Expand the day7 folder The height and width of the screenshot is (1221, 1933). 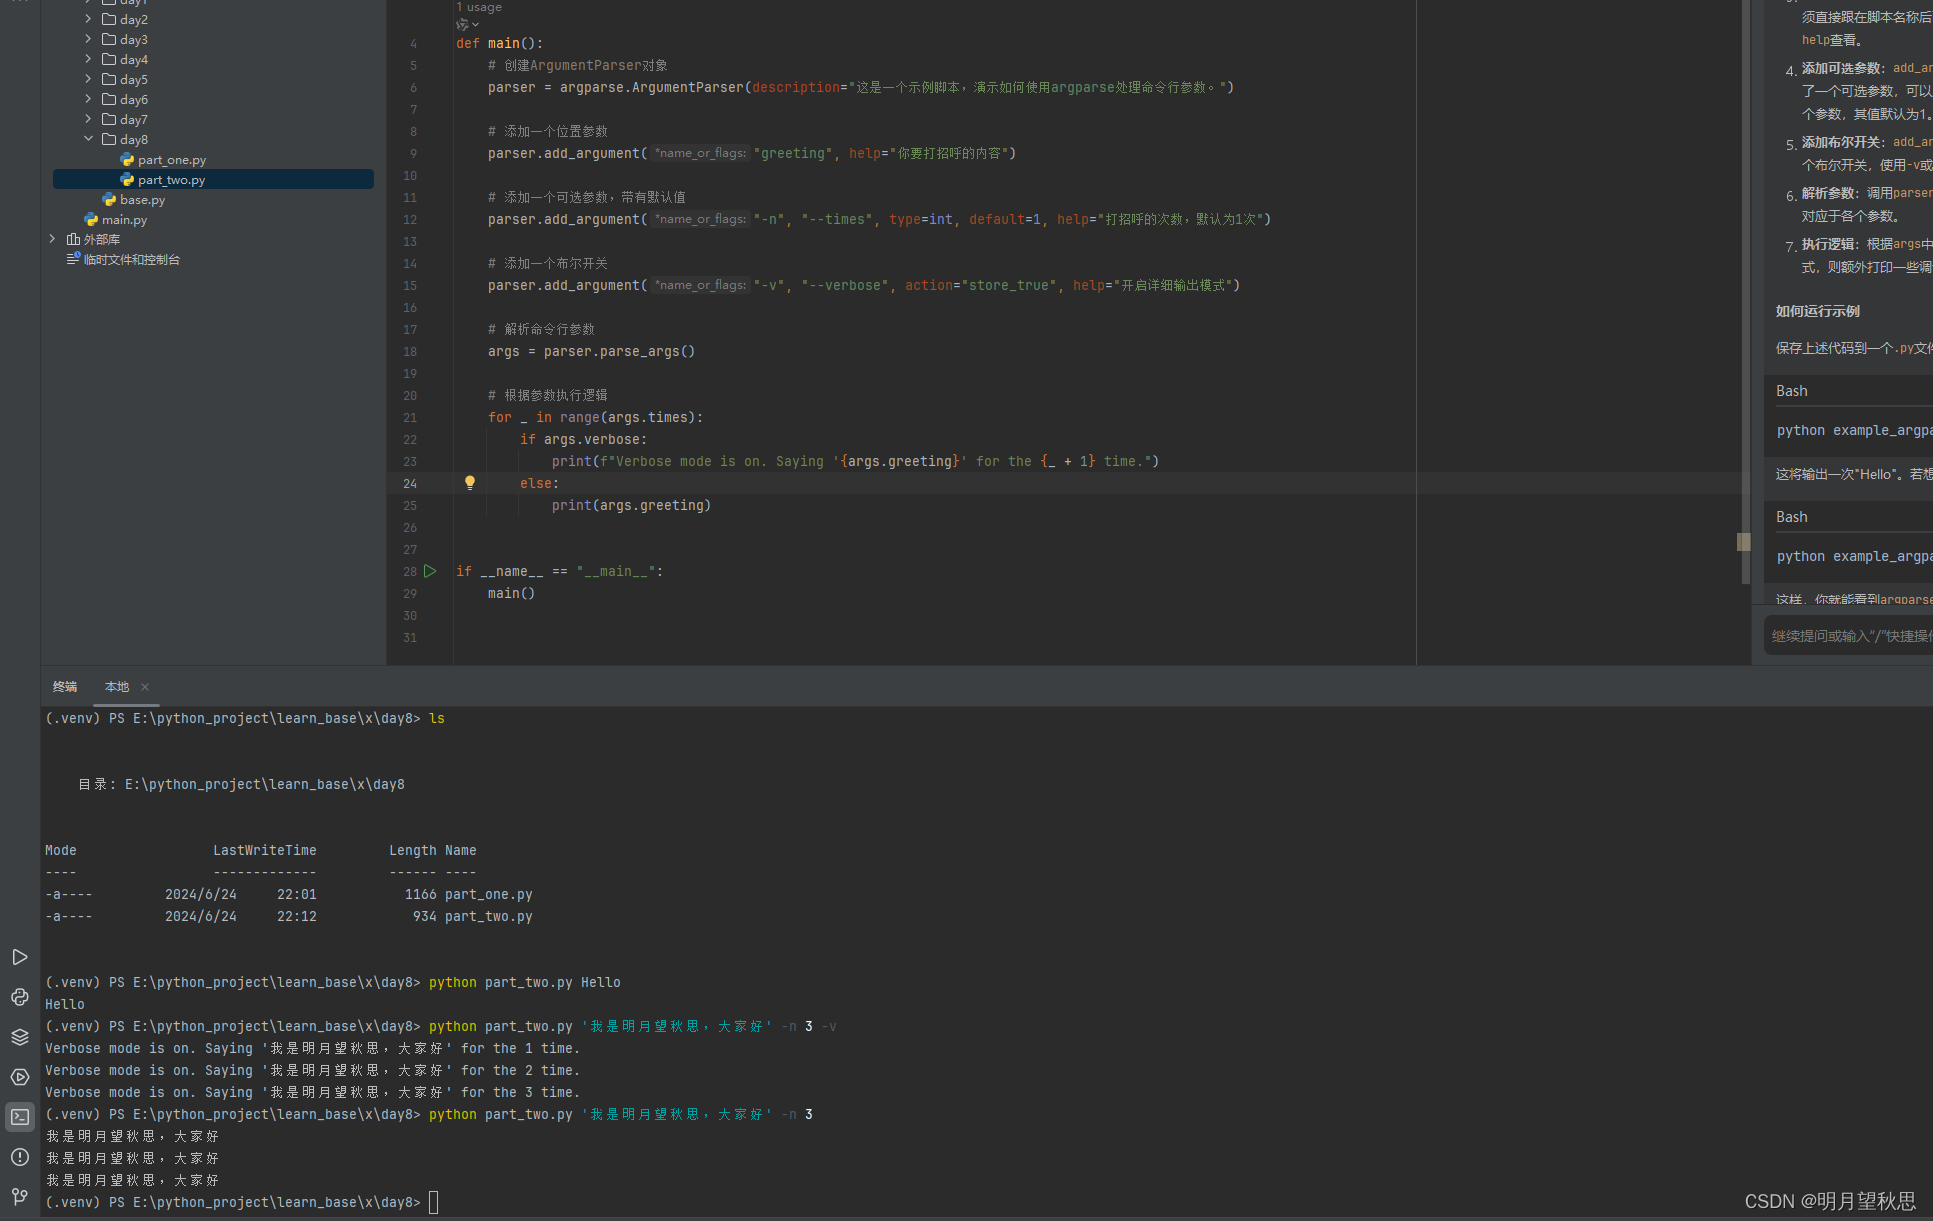coord(88,120)
